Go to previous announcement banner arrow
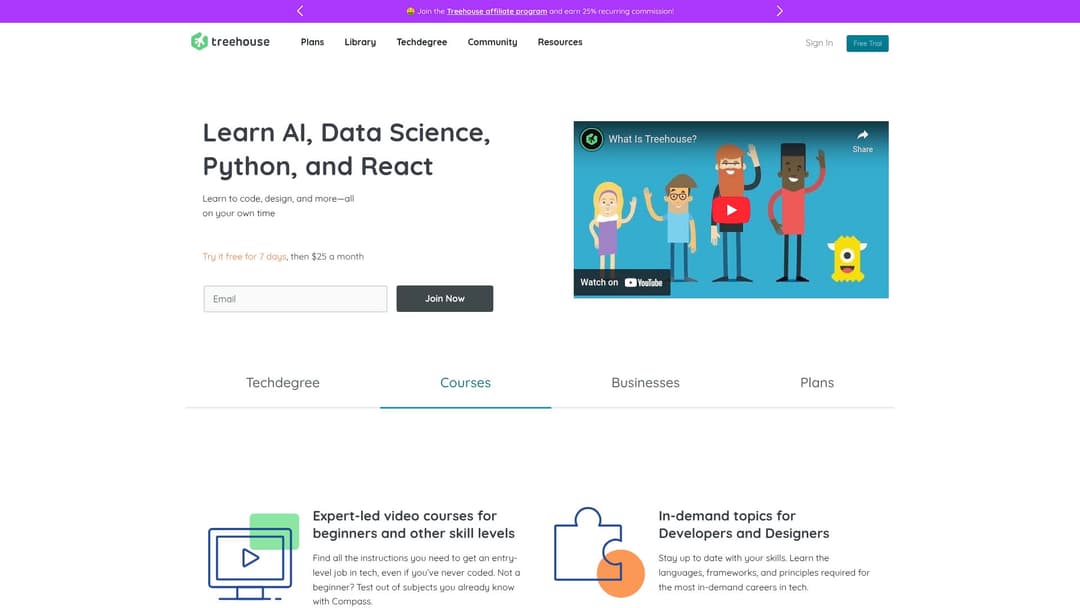 coord(300,11)
